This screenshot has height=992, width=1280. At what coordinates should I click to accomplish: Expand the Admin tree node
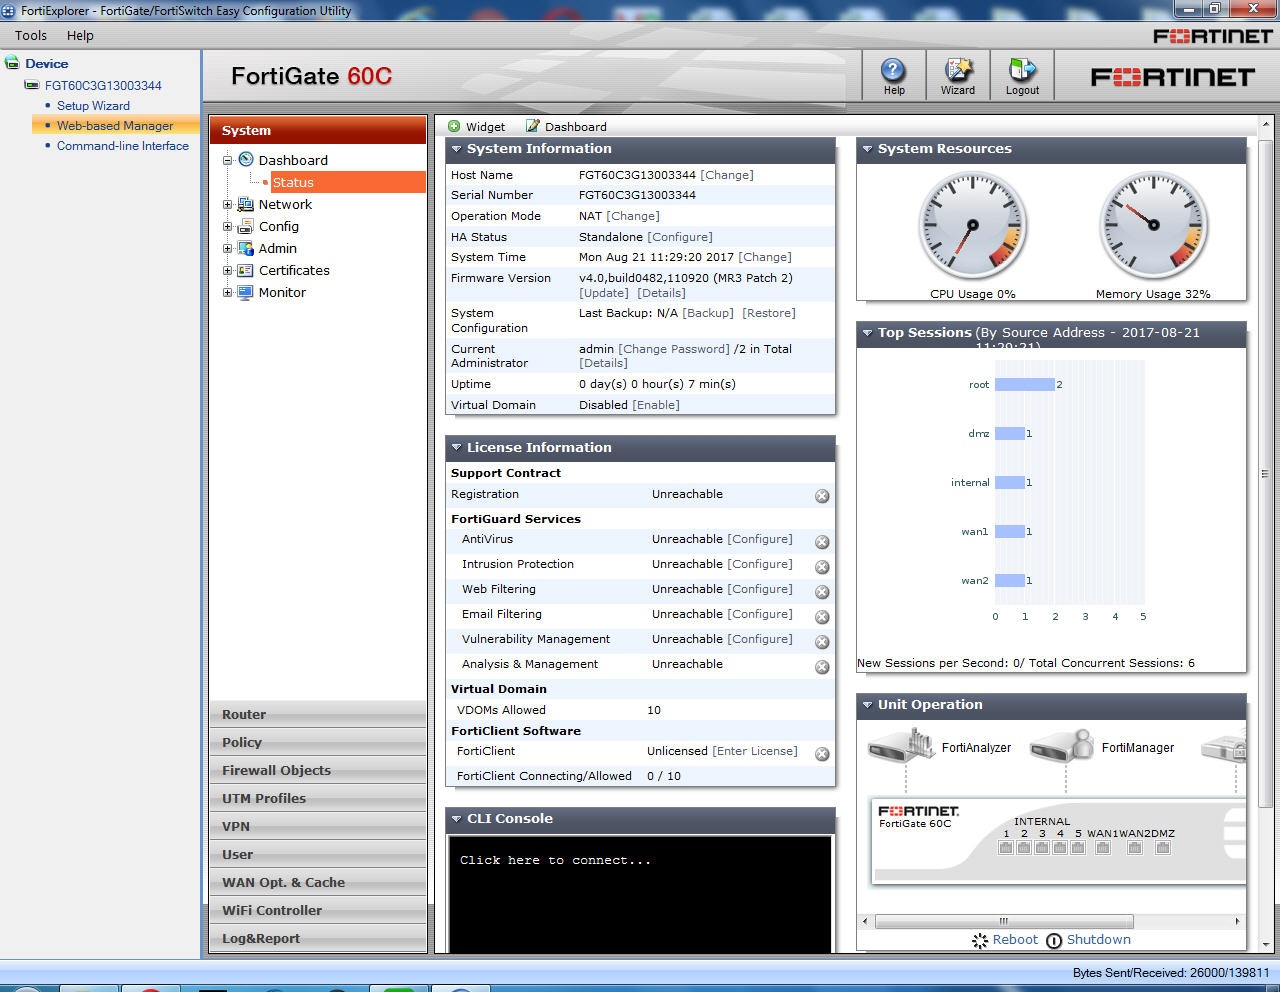228,248
